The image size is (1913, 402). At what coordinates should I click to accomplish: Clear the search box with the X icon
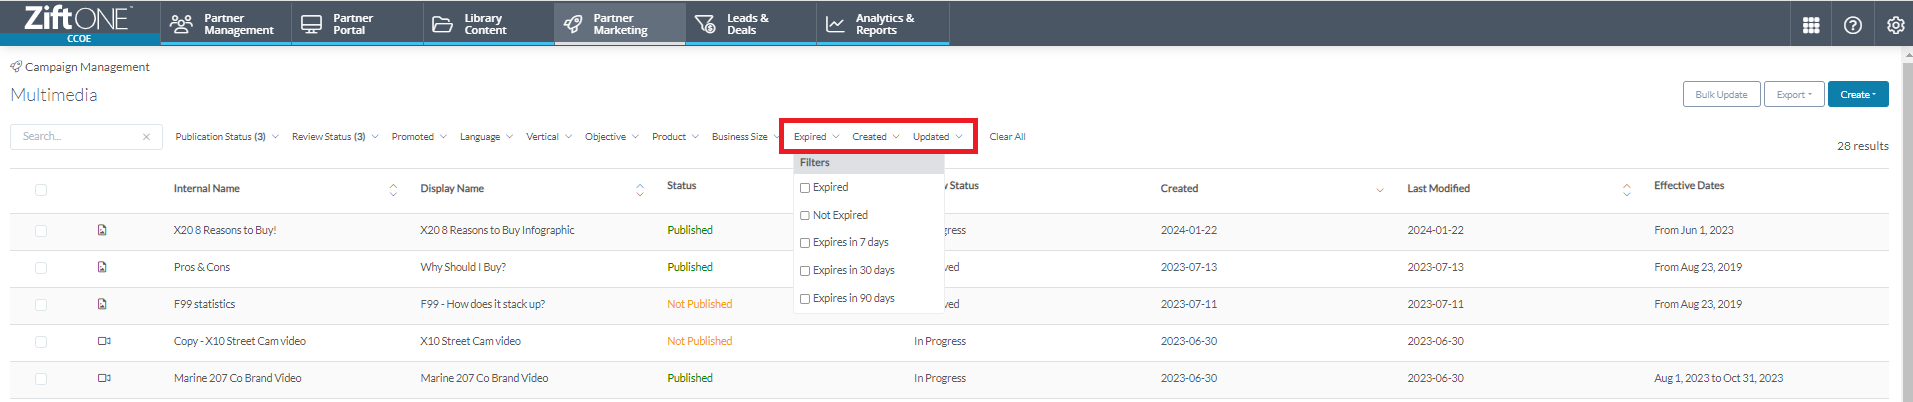(146, 137)
